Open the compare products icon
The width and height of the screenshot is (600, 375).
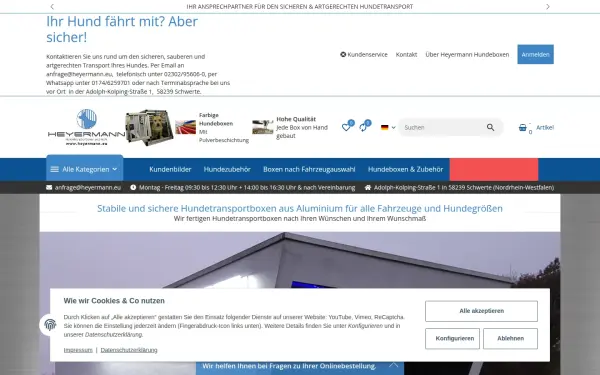click(363, 127)
